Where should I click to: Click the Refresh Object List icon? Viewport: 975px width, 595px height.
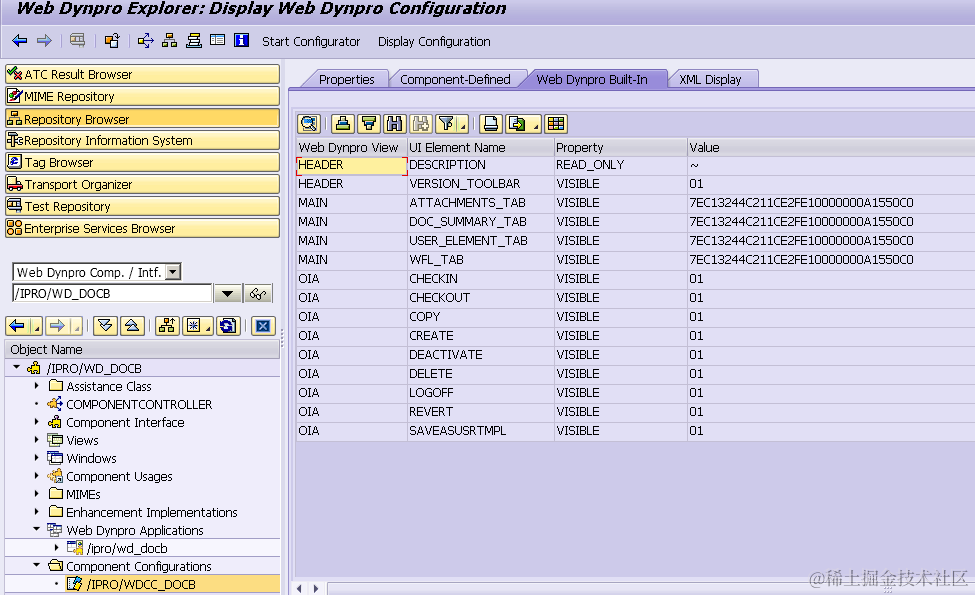pyautogui.click(x=228, y=326)
